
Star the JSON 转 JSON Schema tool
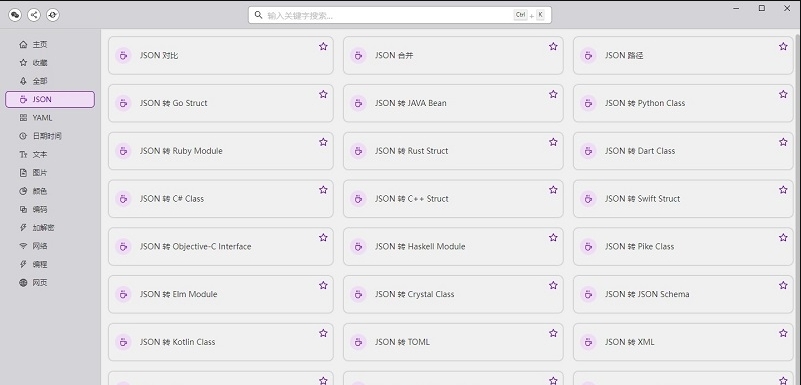(x=783, y=285)
